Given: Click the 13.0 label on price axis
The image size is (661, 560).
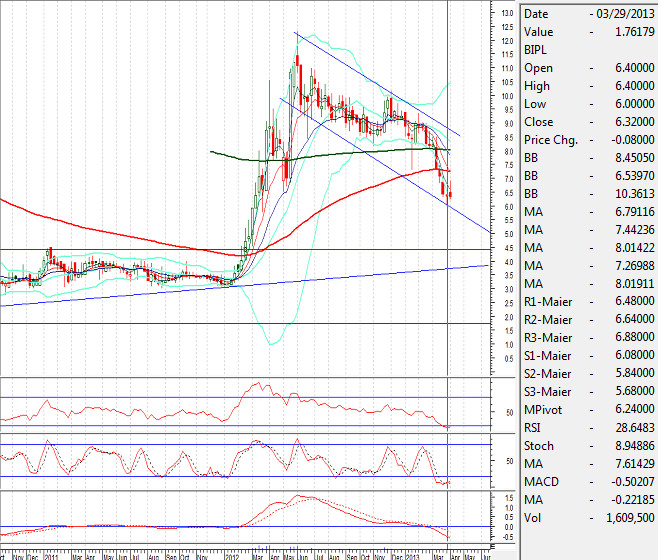Looking at the screenshot, I should tap(507, 12).
